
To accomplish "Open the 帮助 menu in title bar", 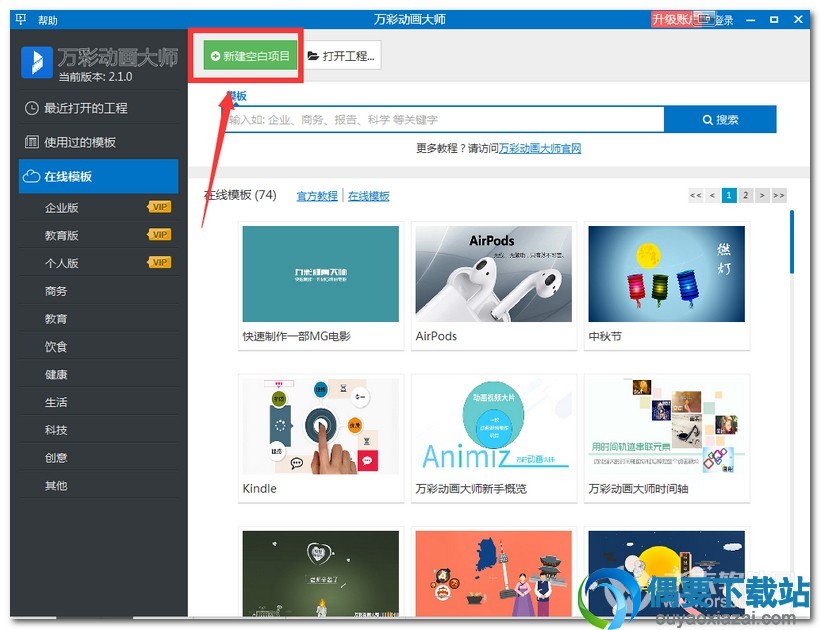I will pos(48,20).
